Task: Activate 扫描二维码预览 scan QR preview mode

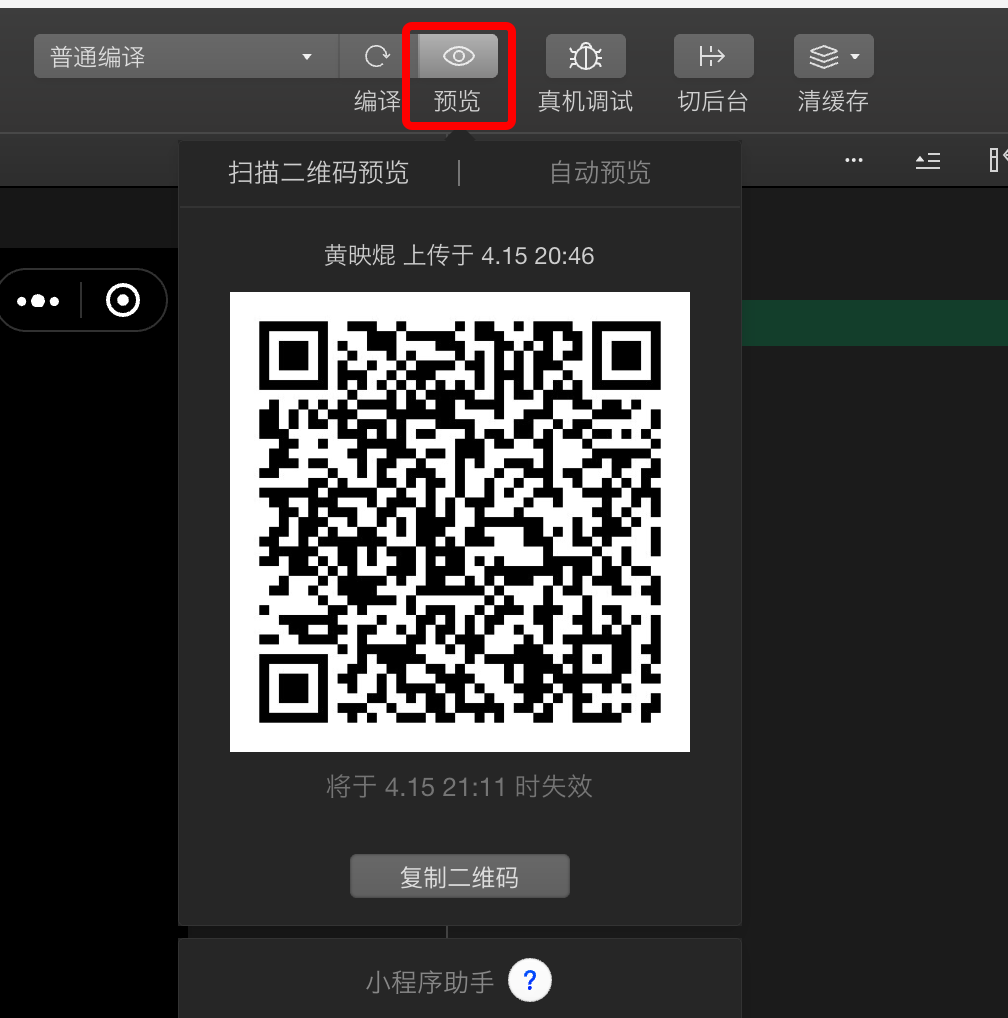Action: tap(318, 171)
